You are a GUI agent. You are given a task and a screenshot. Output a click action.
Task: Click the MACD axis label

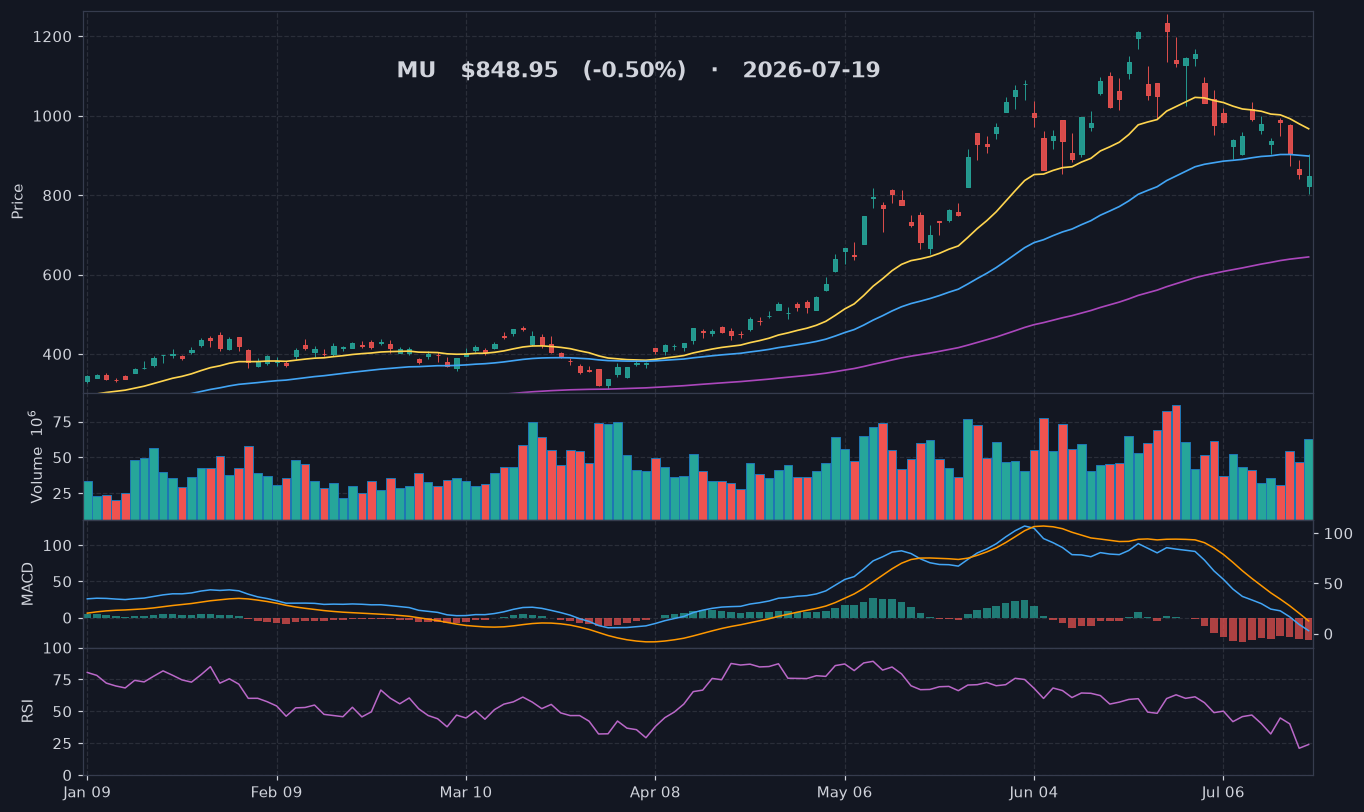[x=28, y=583]
